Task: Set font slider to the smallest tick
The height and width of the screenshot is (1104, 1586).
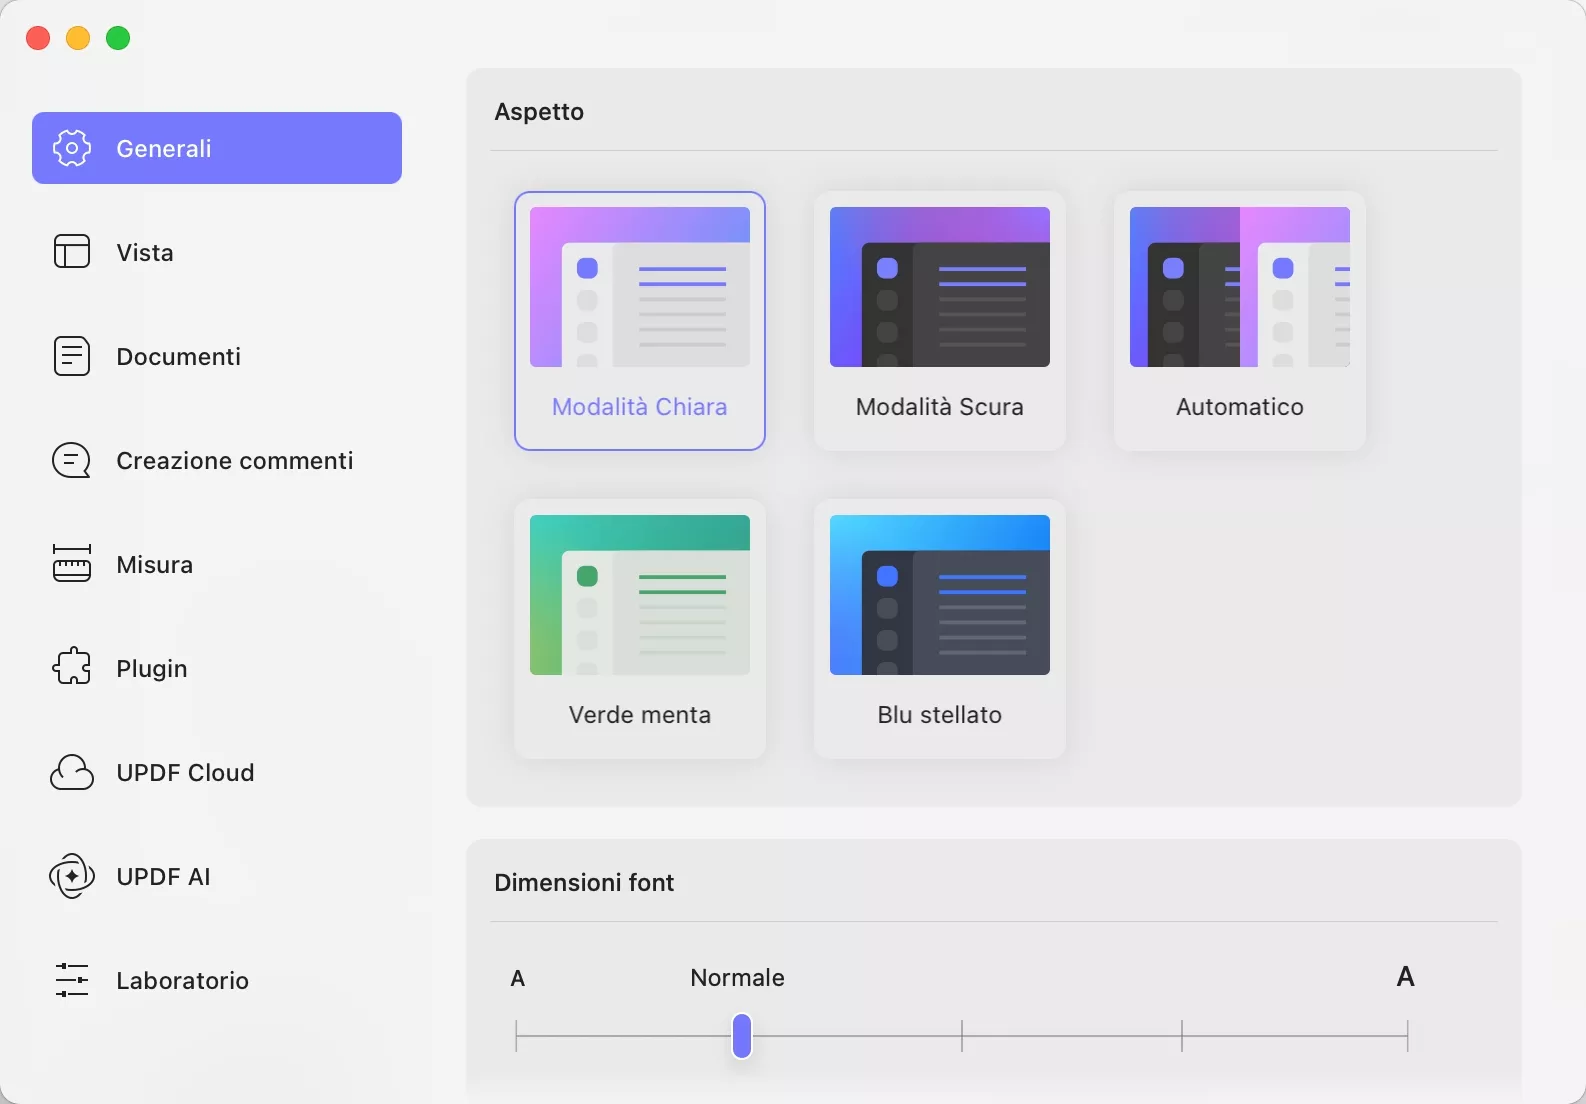Action: click(x=517, y=1036)
